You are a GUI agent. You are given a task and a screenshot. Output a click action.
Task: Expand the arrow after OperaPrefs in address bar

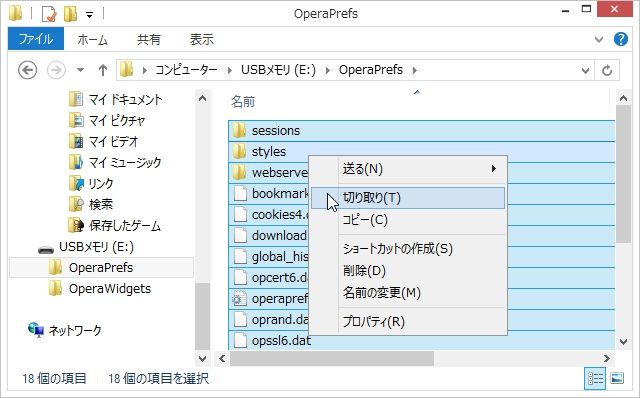click(415, 70)
